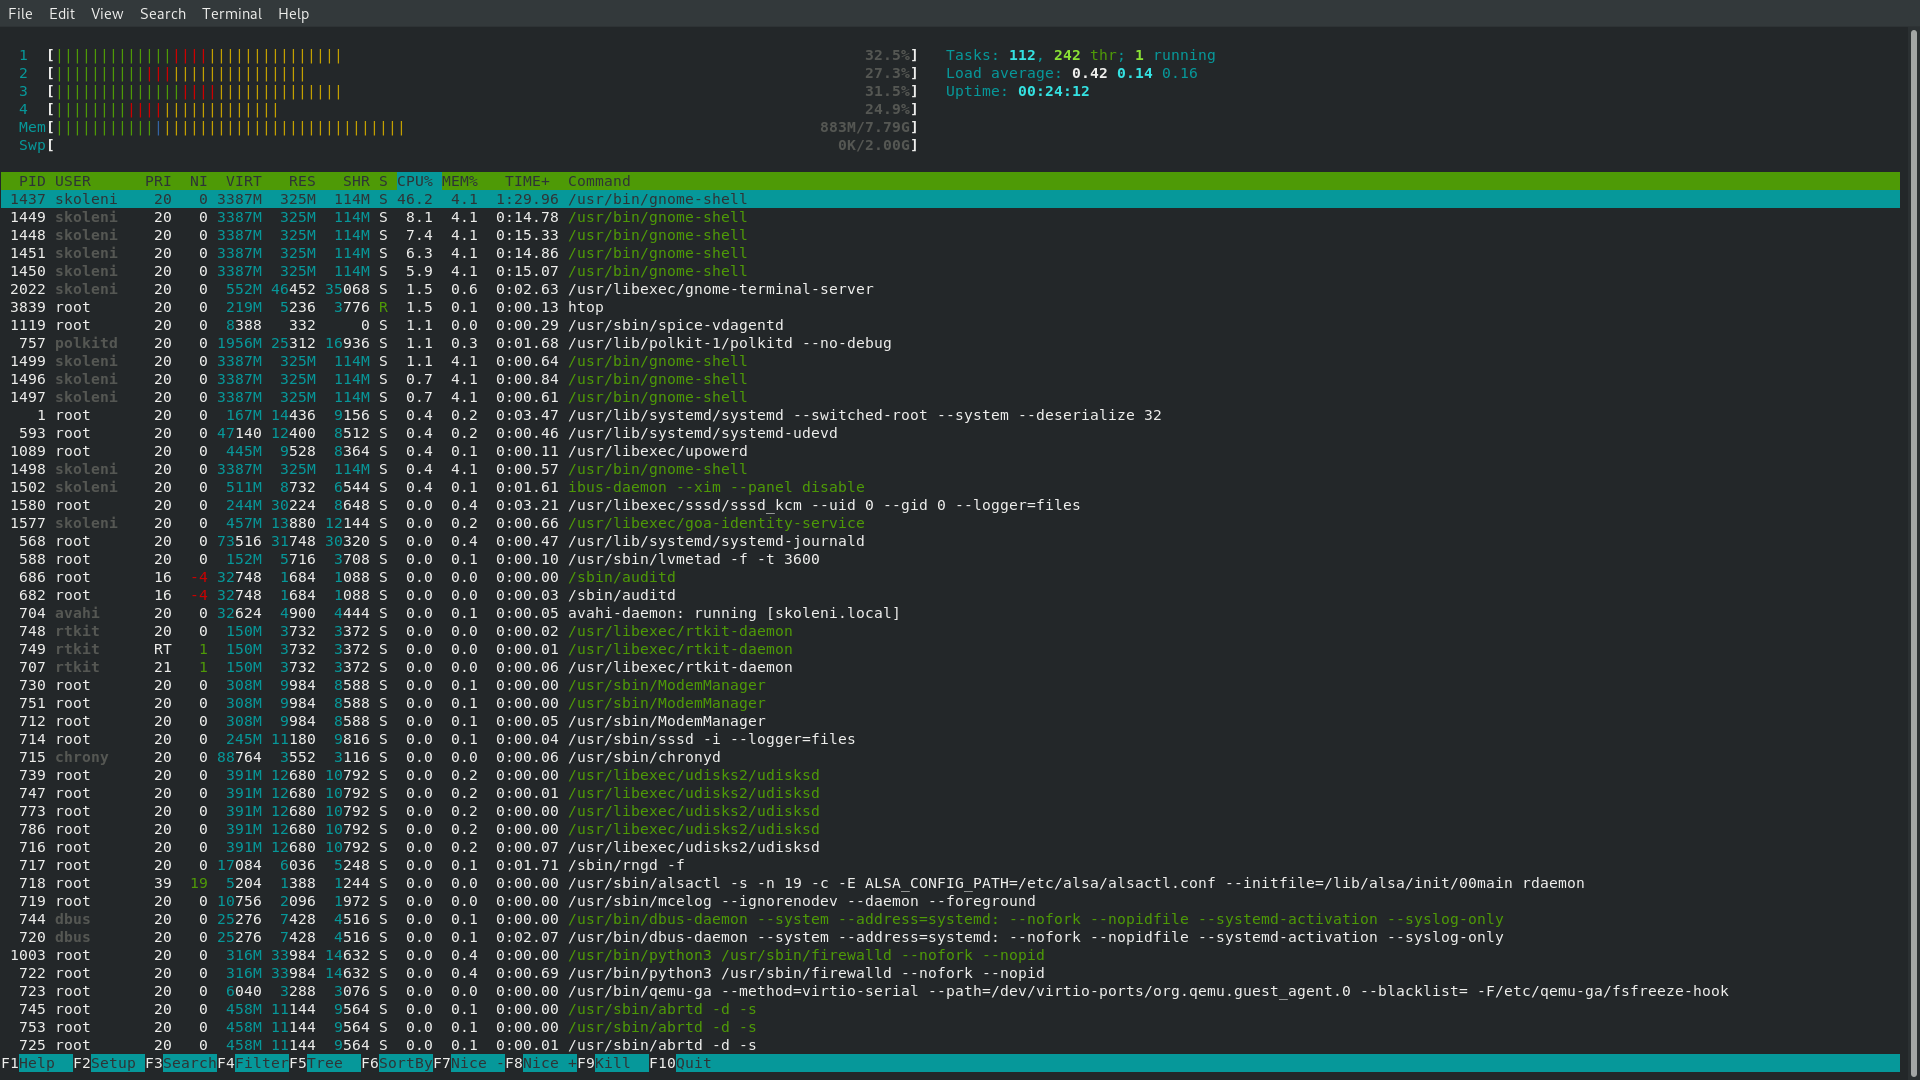Select the htop process row

[x=585, y=307]
